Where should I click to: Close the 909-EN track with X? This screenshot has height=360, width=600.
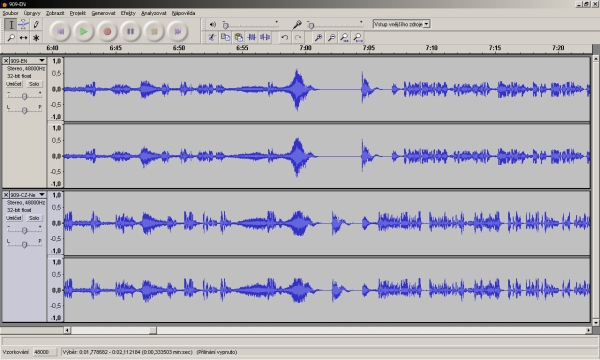click(x=6, y=60)
